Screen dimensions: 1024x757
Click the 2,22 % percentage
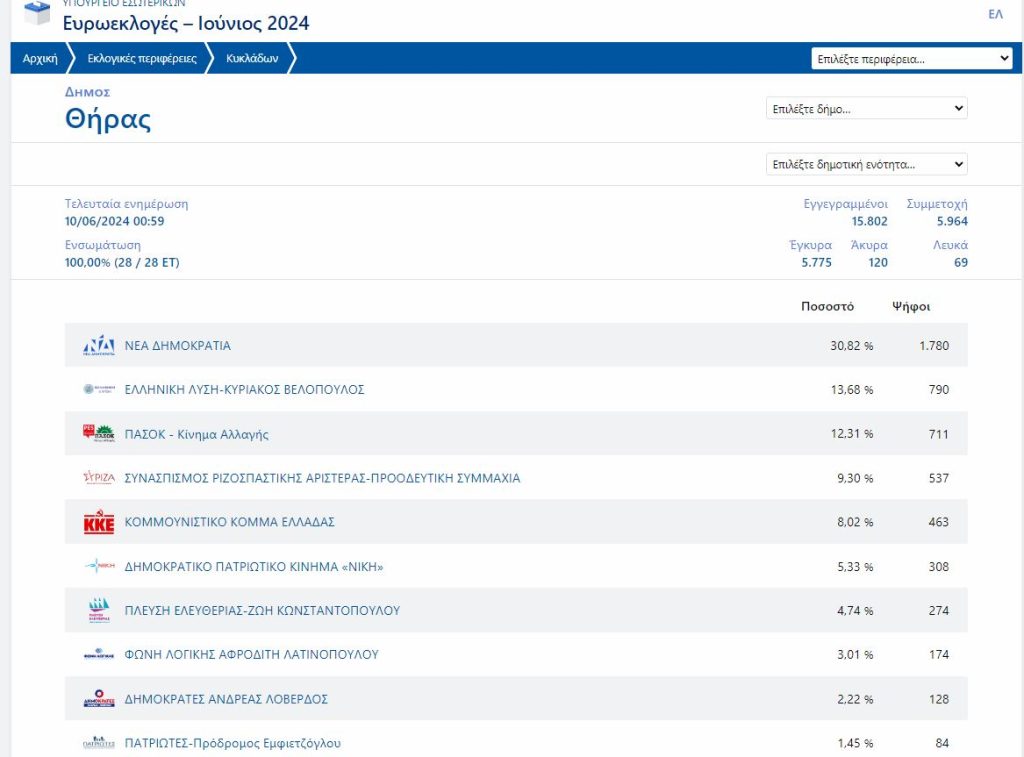point(855,699)
